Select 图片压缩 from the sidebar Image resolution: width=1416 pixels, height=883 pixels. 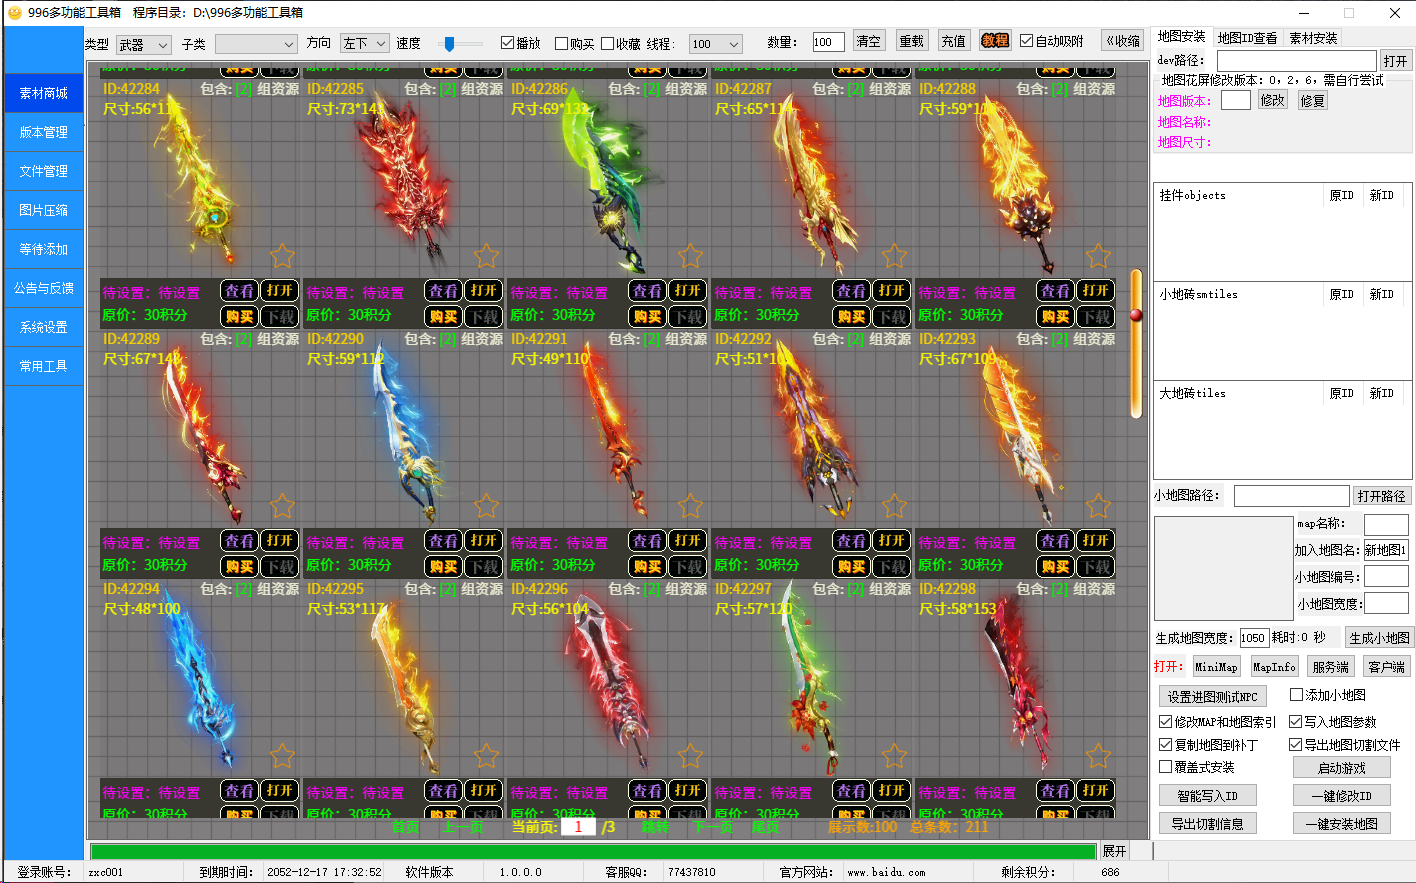tap(44, 210)
